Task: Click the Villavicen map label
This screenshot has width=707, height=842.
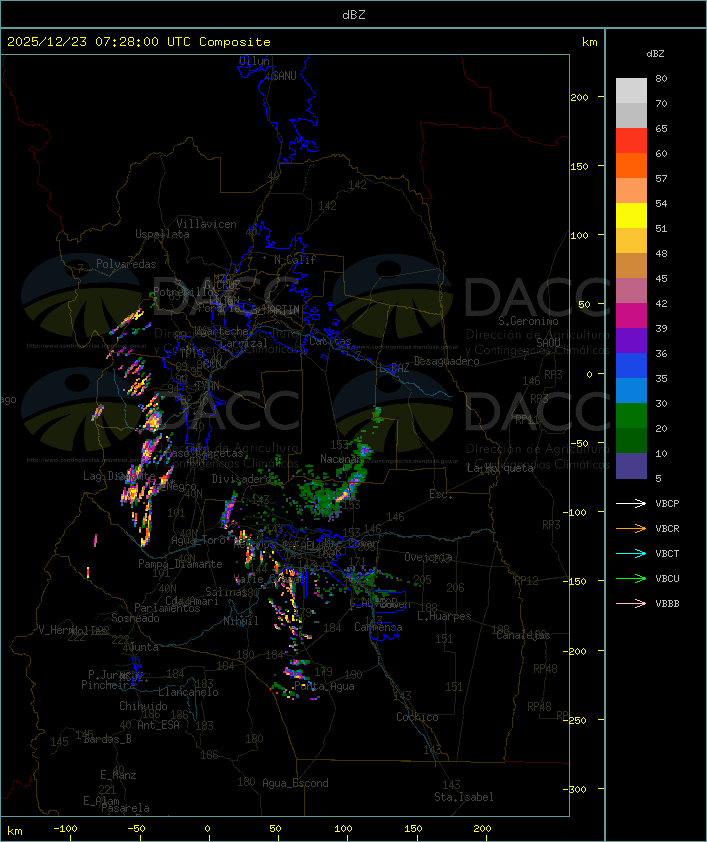Action: [207, 224]
